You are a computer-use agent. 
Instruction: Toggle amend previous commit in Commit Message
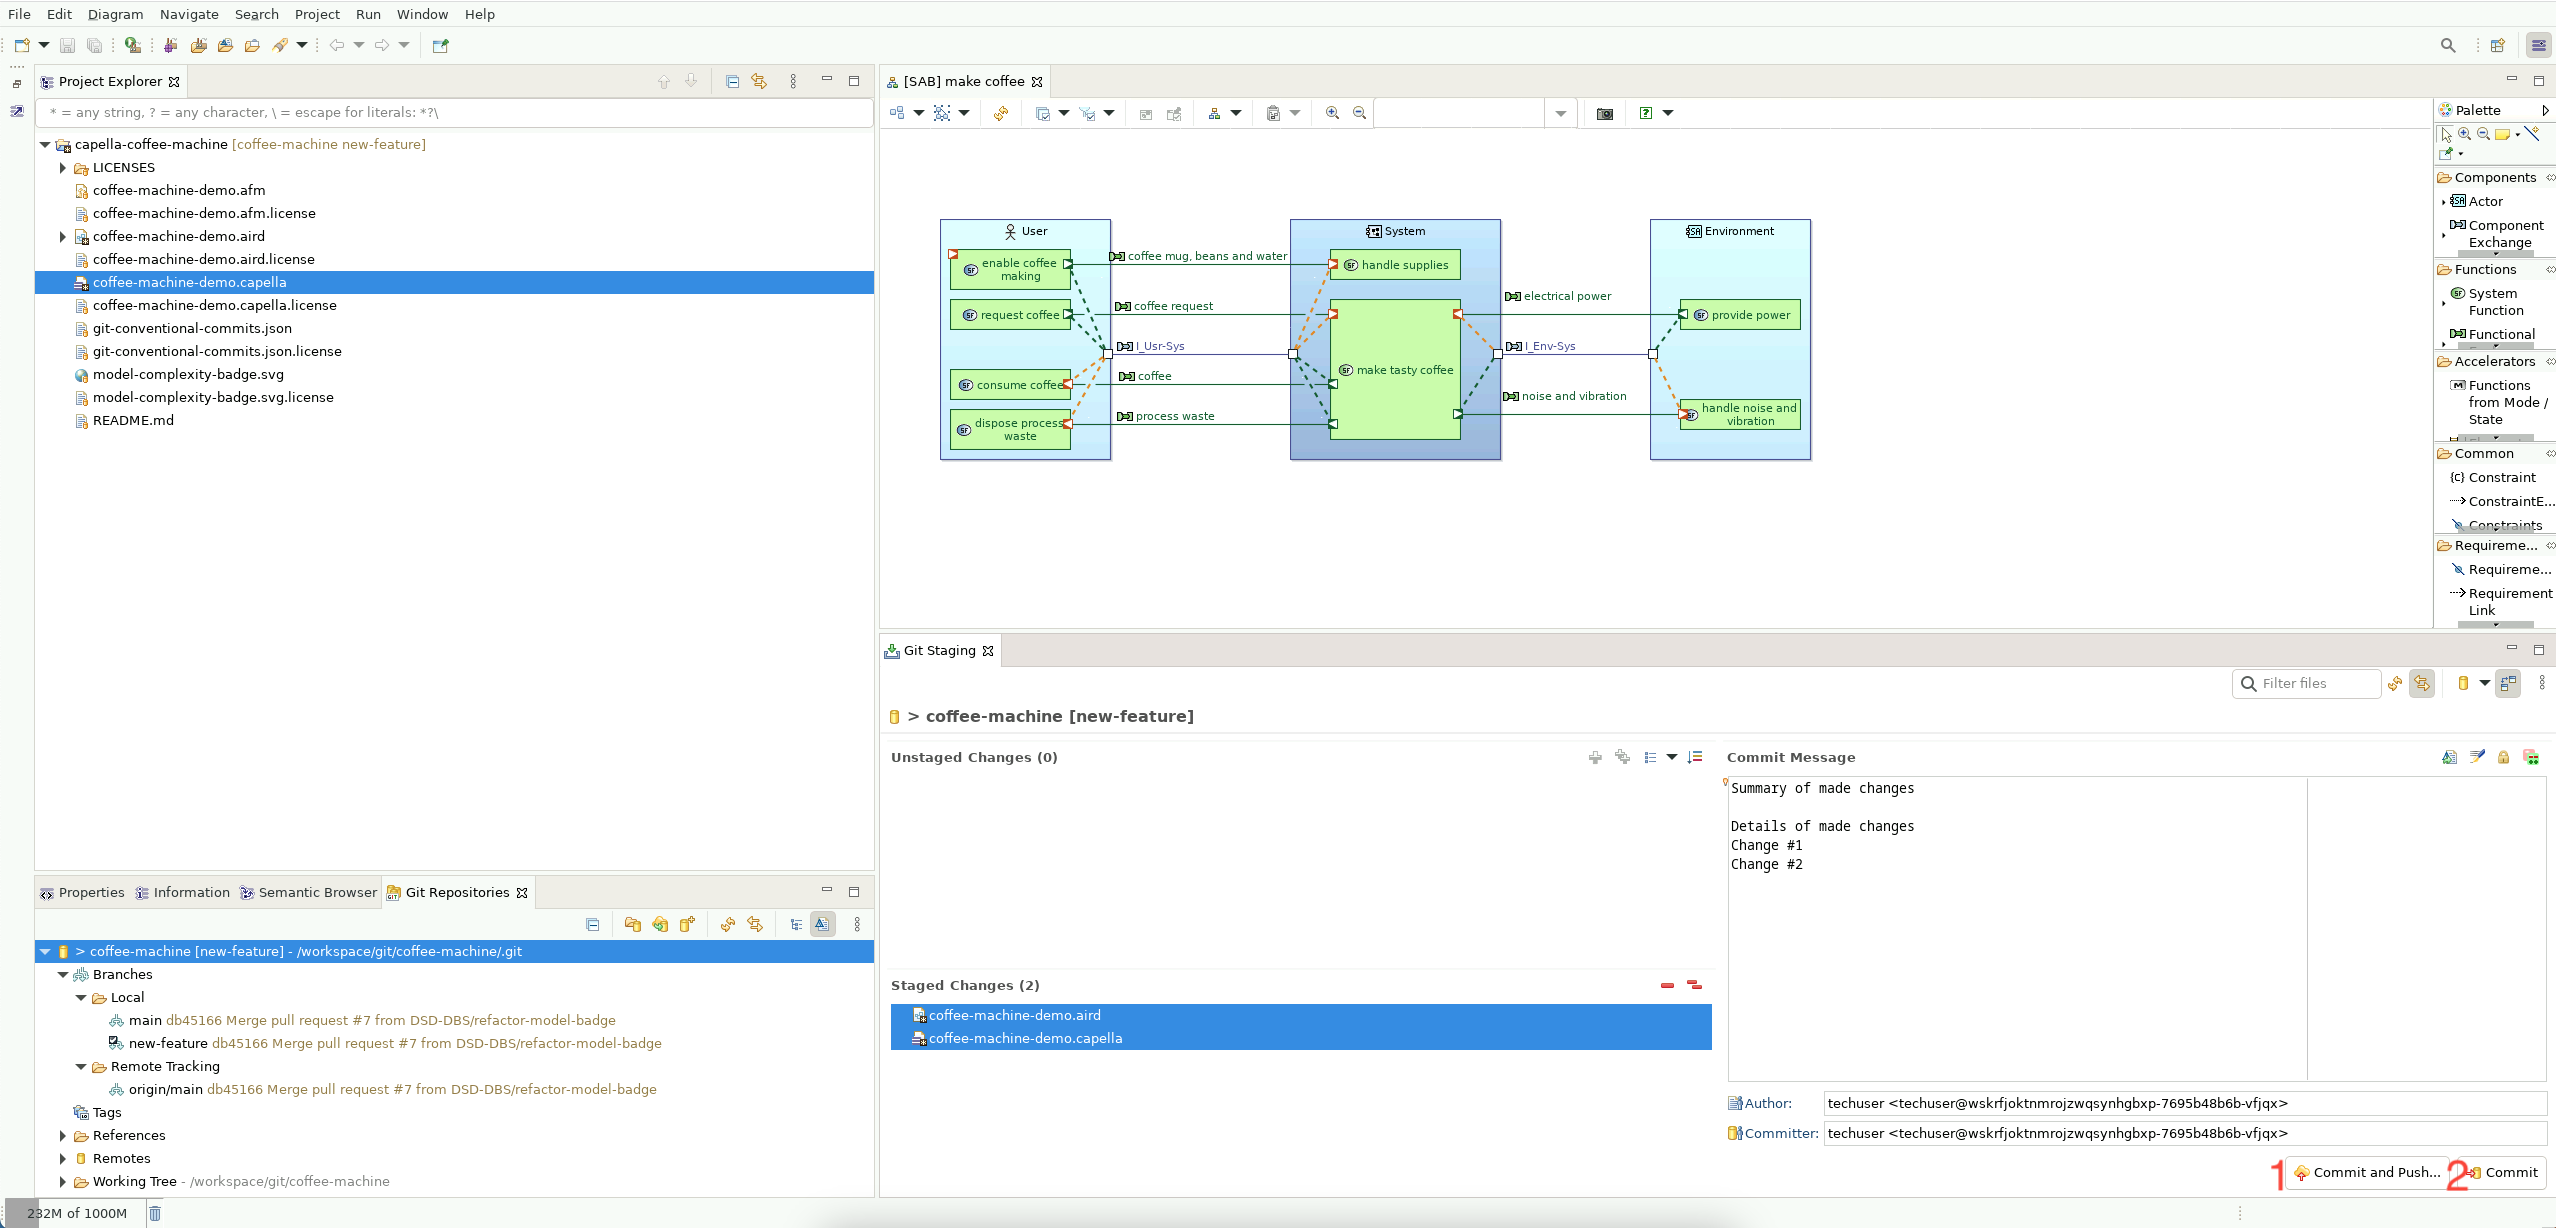2451,757
